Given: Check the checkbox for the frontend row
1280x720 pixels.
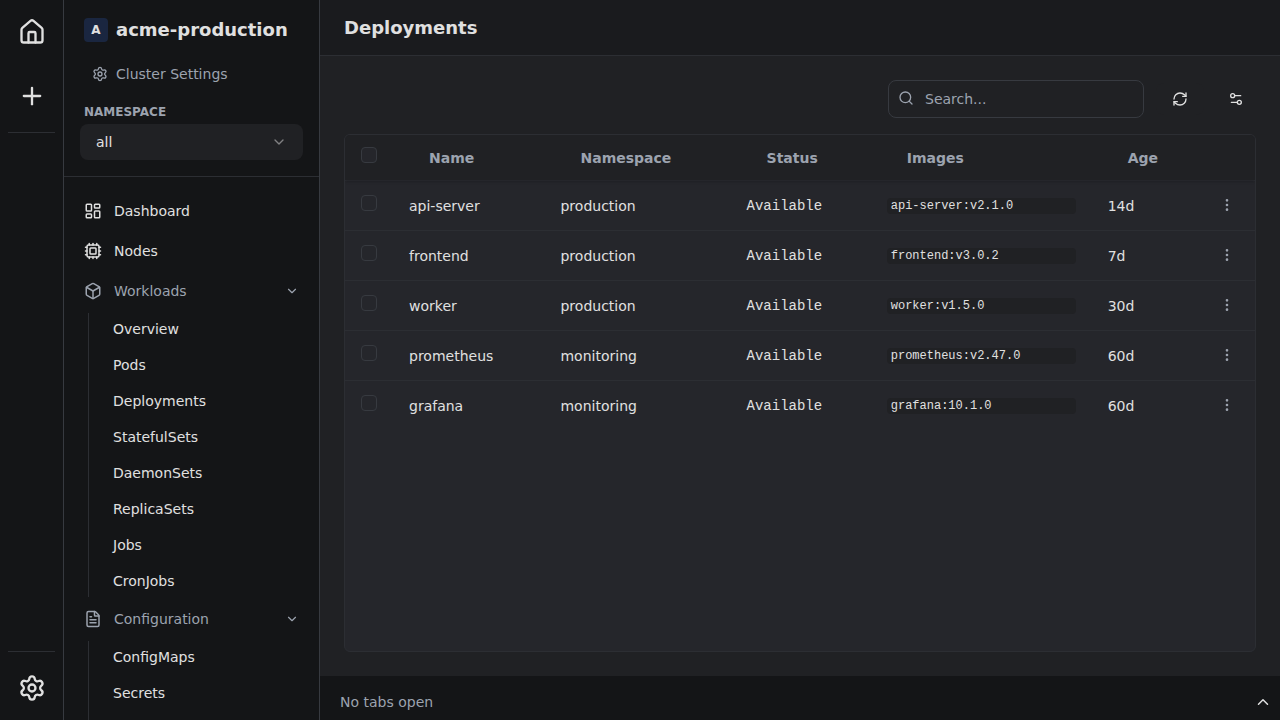Looking at the screenshot, I should click(368, 253).
